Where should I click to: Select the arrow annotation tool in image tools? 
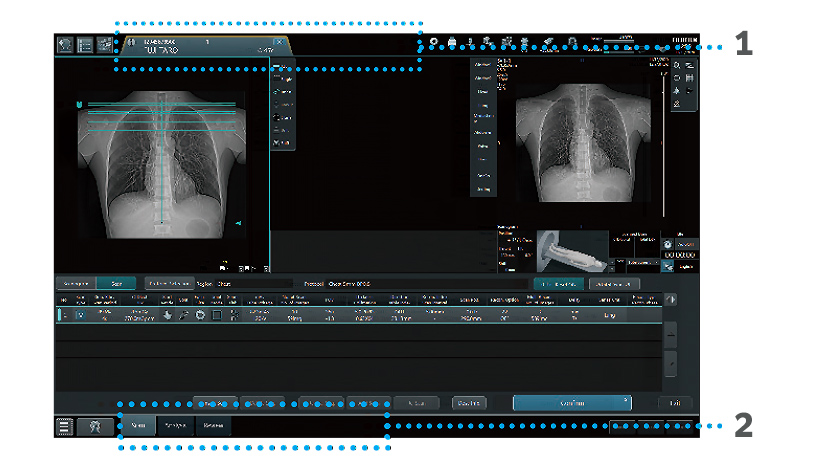tap(677, 91)
